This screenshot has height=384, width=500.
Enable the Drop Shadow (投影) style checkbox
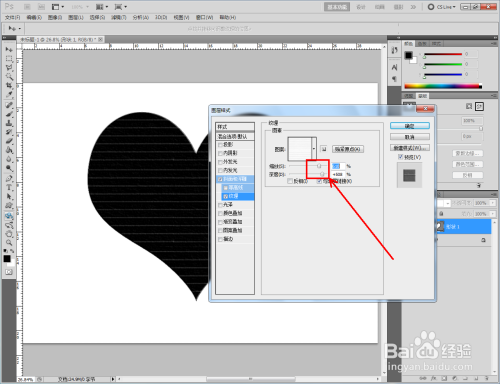(x=220, y=145)
